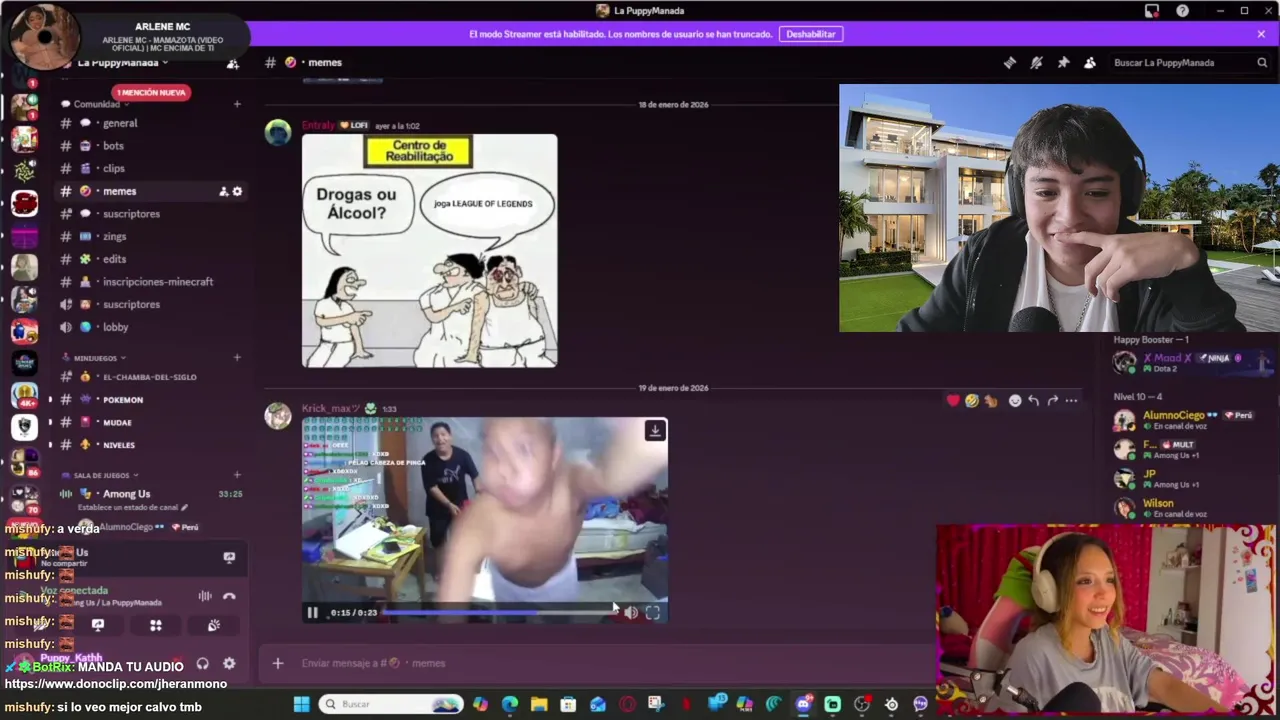Open the Help question mark icon

[x=1183, y=10]
